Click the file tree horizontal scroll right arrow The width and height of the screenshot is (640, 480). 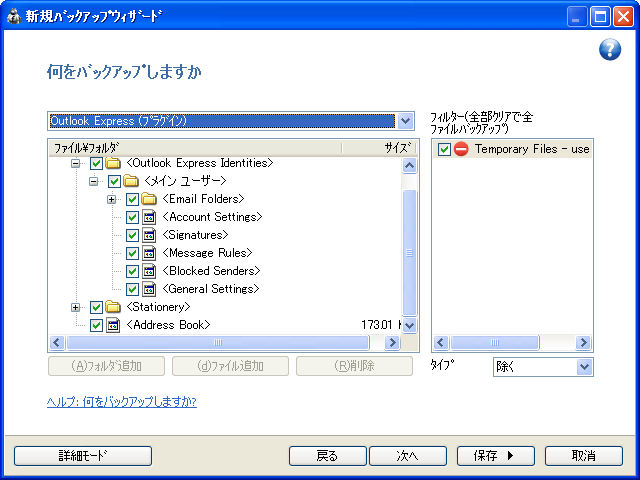coord(392,342)
